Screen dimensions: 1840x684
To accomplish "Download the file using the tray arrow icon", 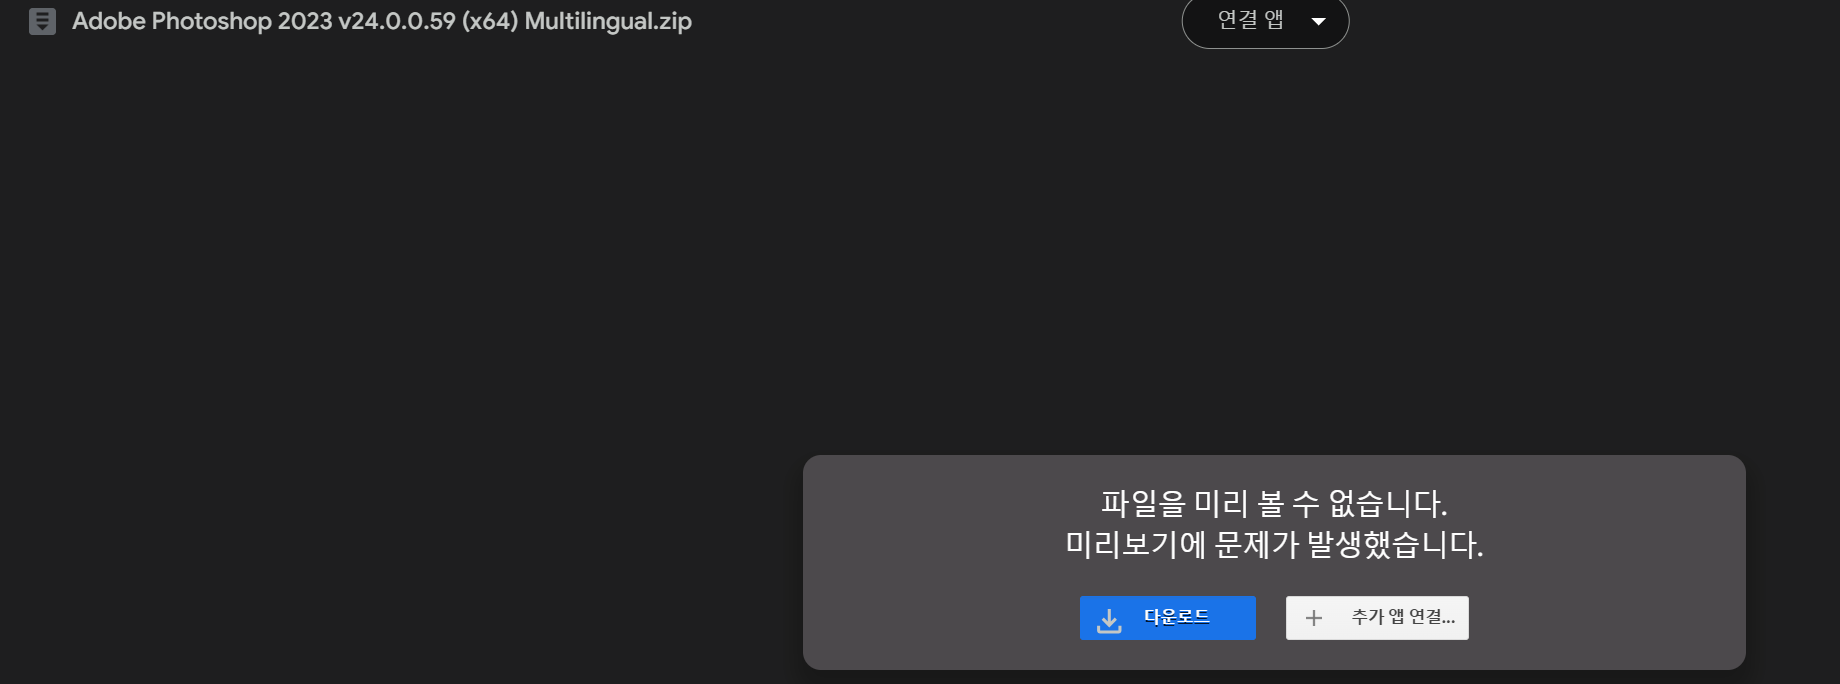I will 1109,620.
